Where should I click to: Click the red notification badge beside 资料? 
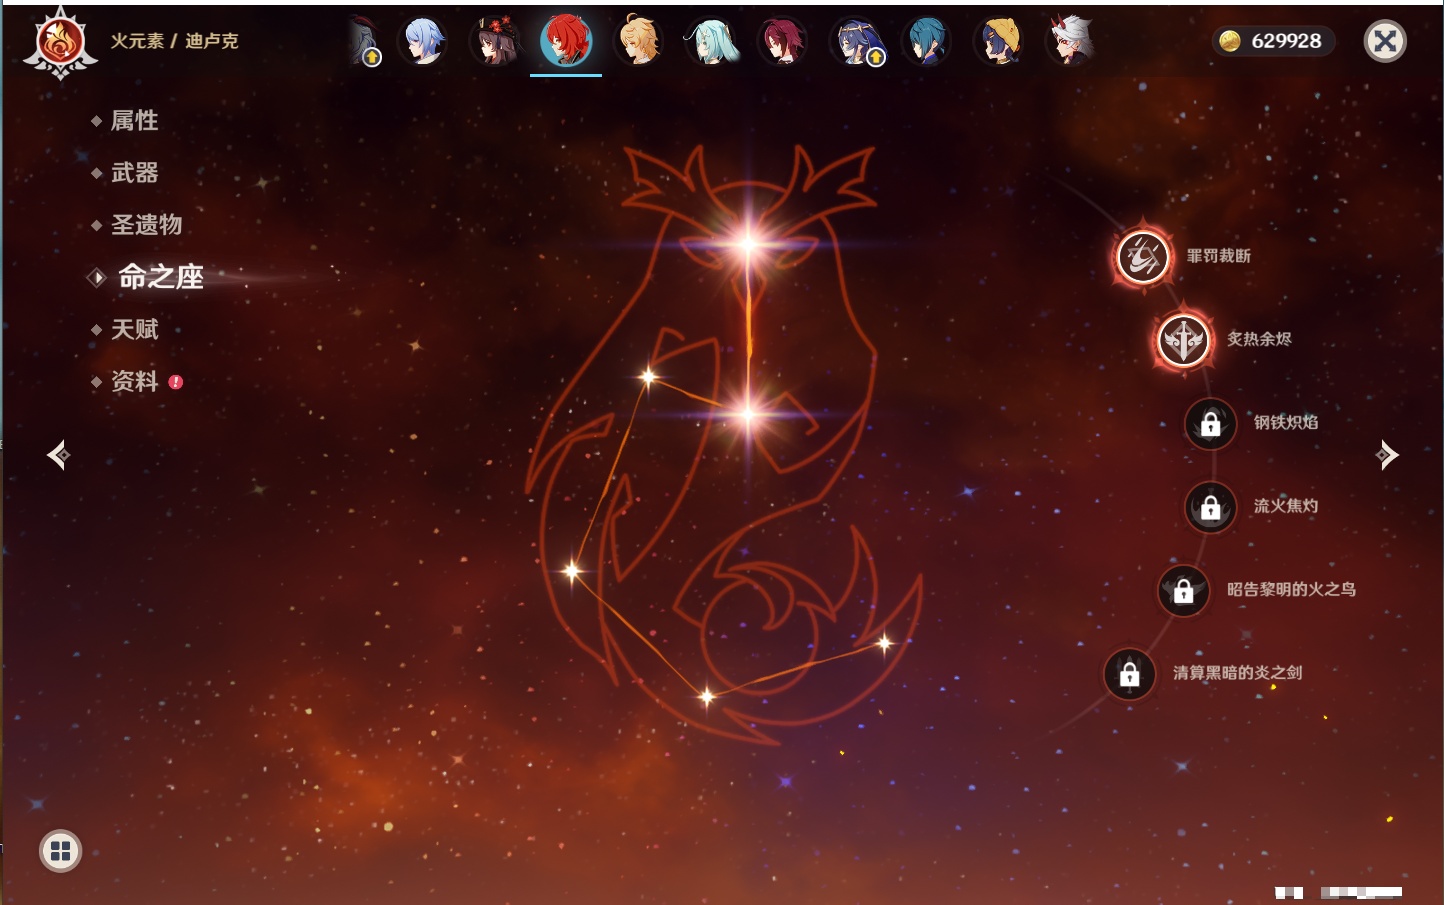tap(176, 382)
